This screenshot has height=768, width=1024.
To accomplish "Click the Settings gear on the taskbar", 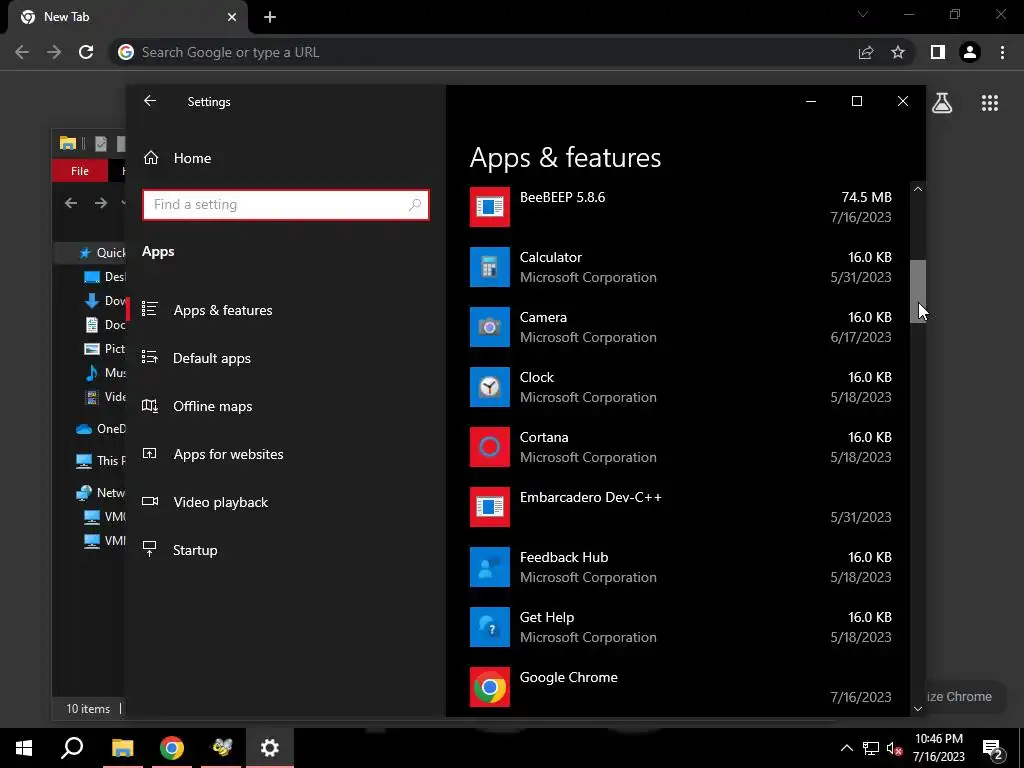I will [x=270, y=748].
